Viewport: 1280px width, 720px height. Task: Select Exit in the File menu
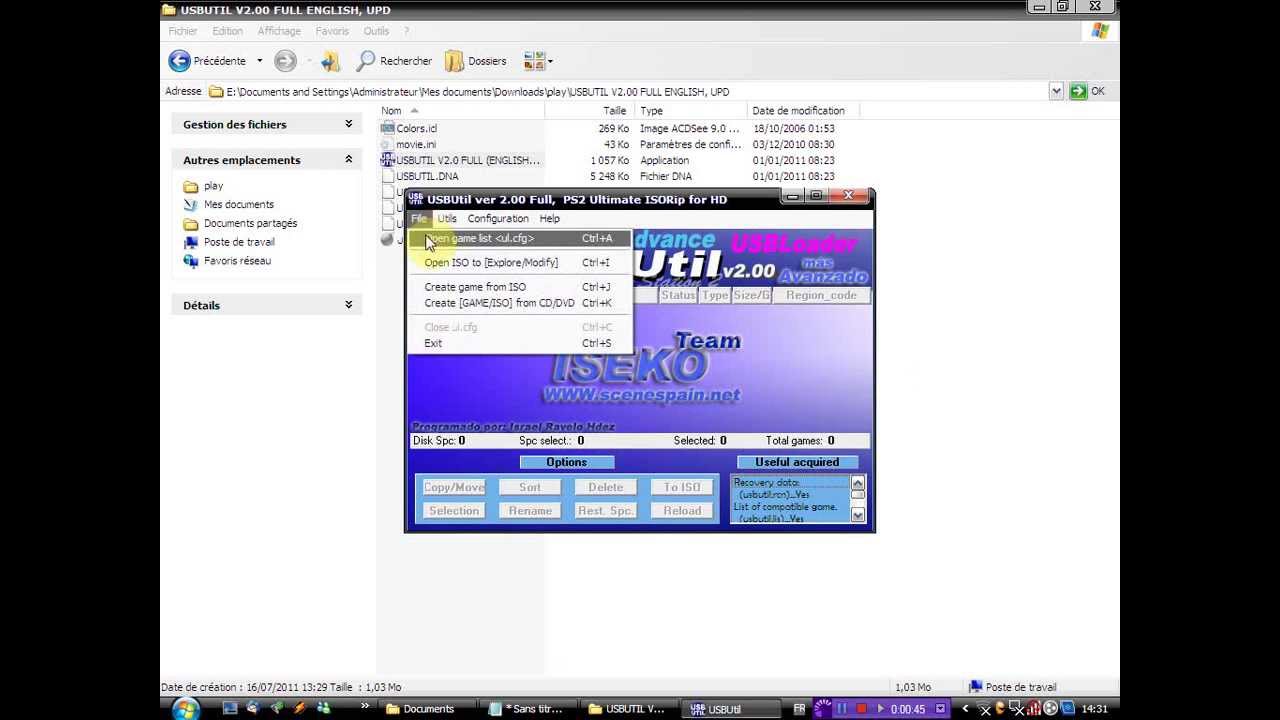(520, 343)
